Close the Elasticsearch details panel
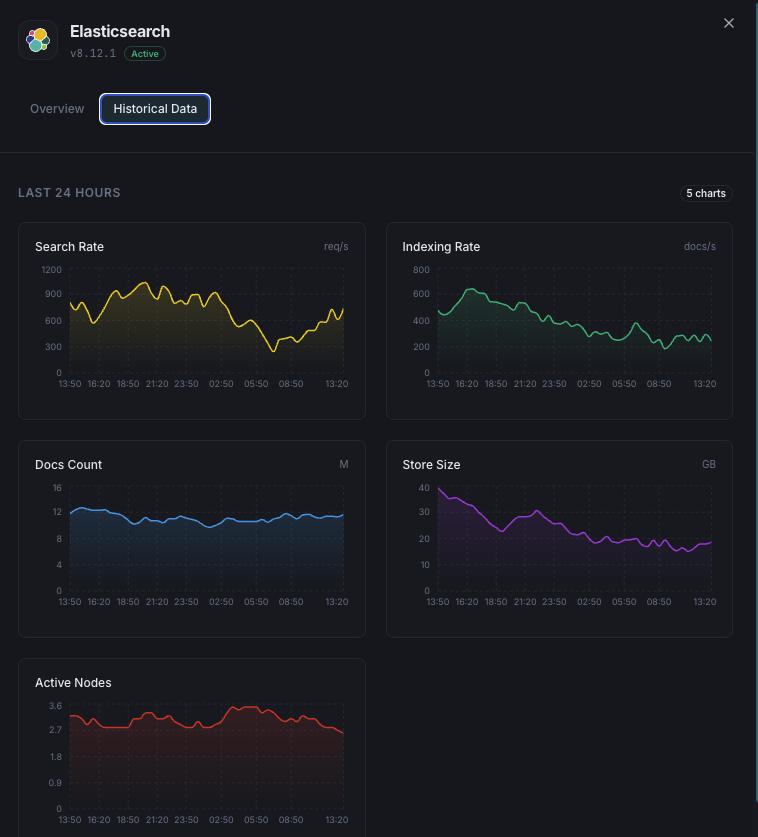Screen dimensions: 758x837 (x=729, y=22)
